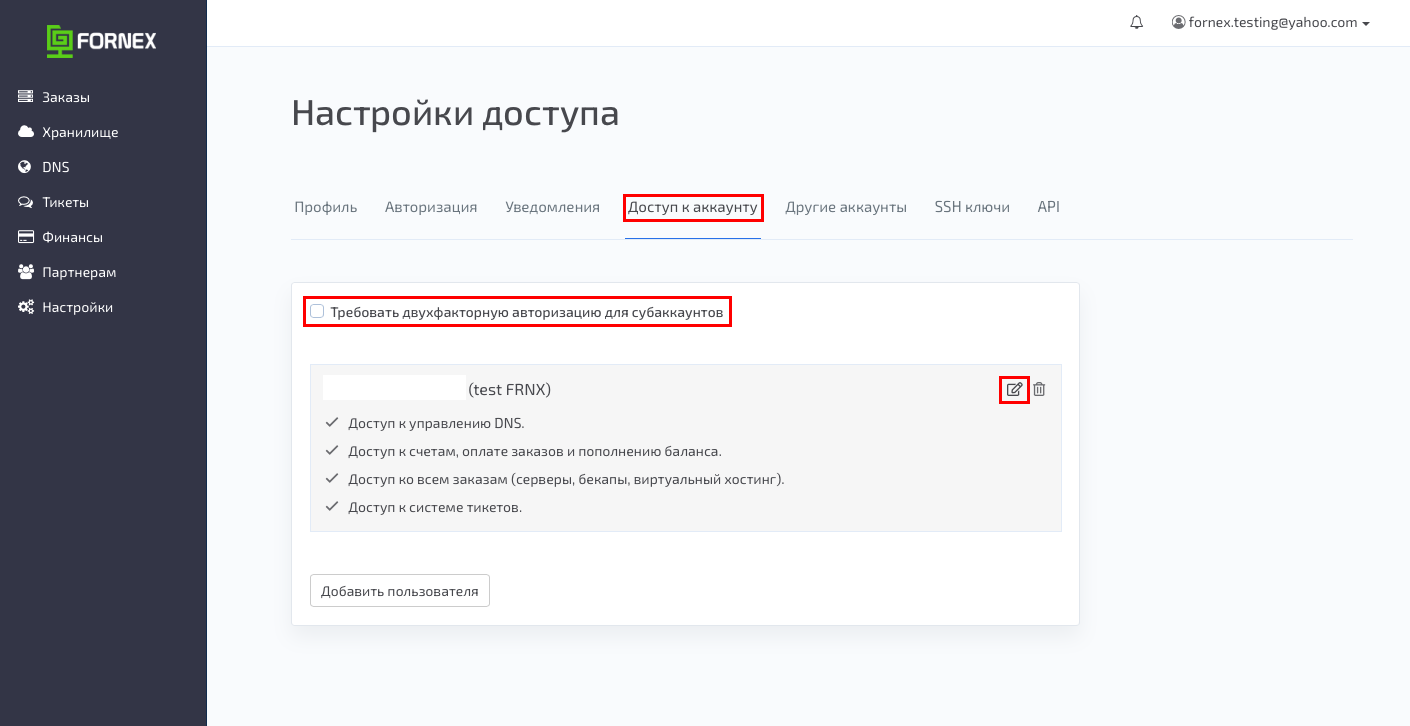Screen dimensions: 1410x726
Task: Select the Доступ к аккаунту tab
Action: (x=693, y=207)
